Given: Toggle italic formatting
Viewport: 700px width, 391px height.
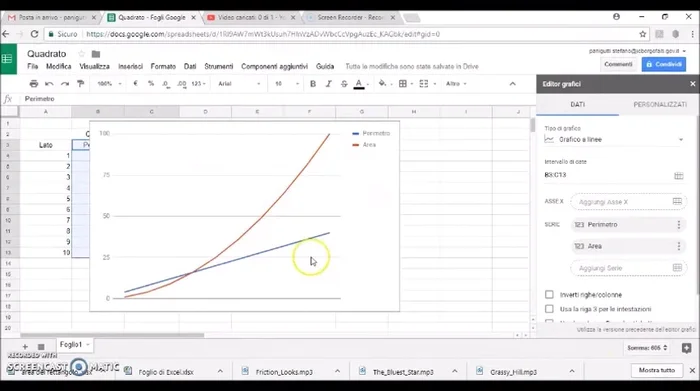Looking at the screenshot, I should [x=329, y=83].
